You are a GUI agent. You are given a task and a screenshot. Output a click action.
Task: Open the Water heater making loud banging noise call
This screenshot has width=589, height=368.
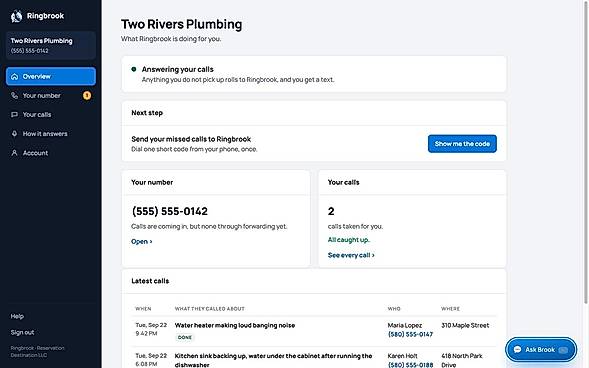pyautogui.click(x=235, y=326)
